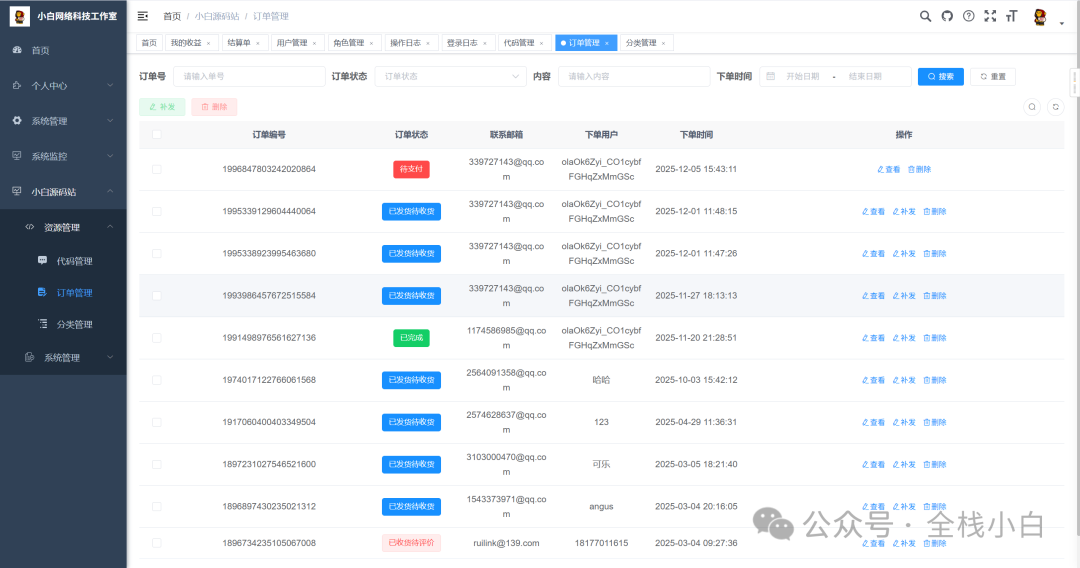Open 分类管理 in the sidebar

74,324
